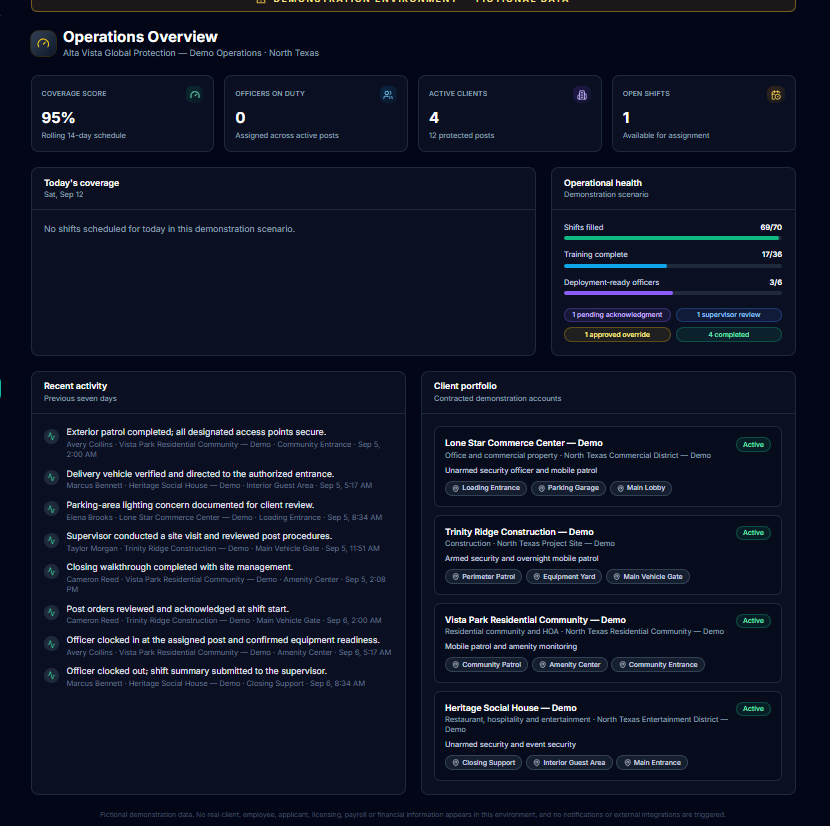This screenshot has height=826, width=830.
Task: Click the Delivery vehicle verified activity text
Action: pos(200,474)
